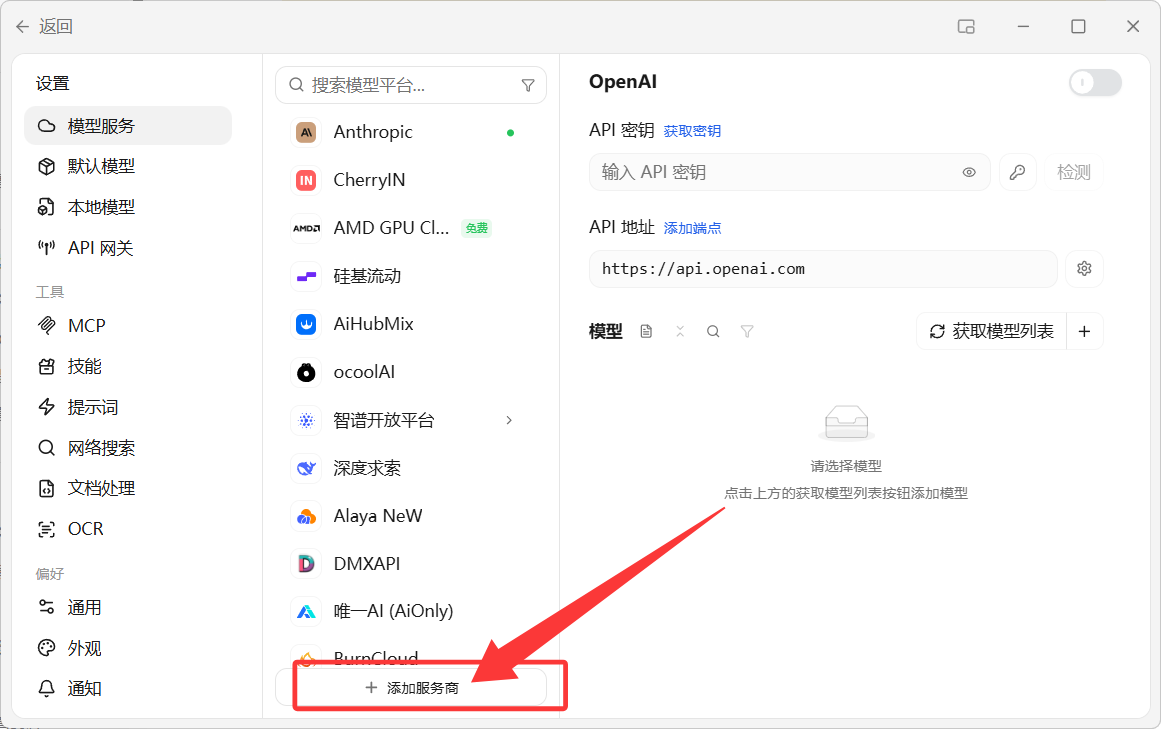Click the back arrow icon

pos(22,27)
